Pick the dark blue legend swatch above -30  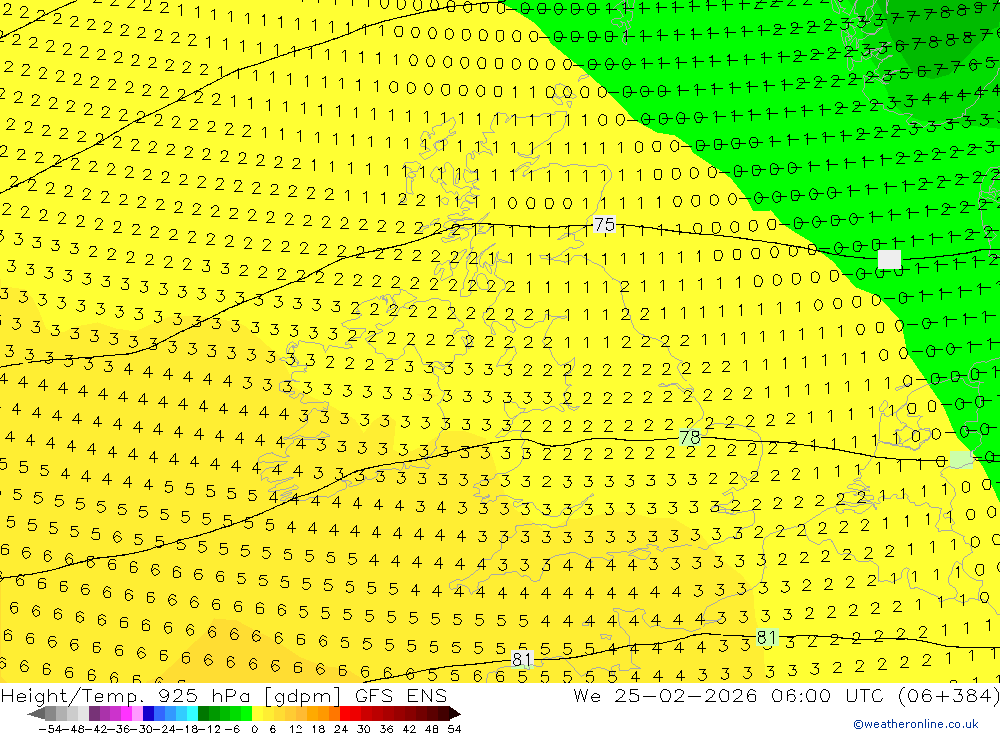pos(148,714)
